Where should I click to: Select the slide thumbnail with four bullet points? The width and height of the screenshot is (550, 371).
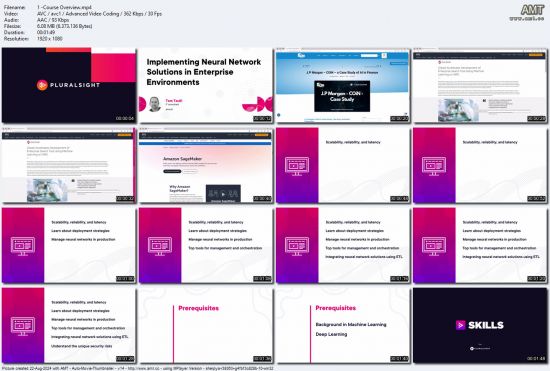(x=206, y=245)
